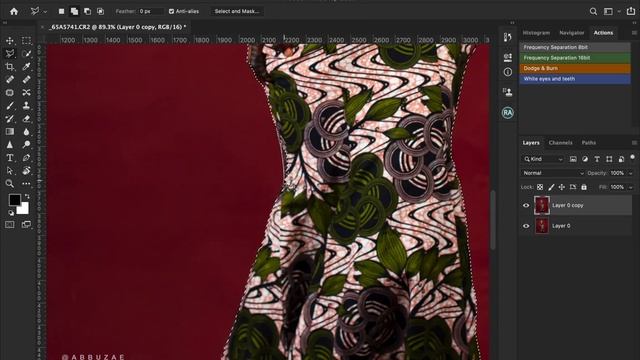Viewport: 640px width, 360px height.
Task: Run the Frequency Separation 16bit action
Action: [575, 58]
